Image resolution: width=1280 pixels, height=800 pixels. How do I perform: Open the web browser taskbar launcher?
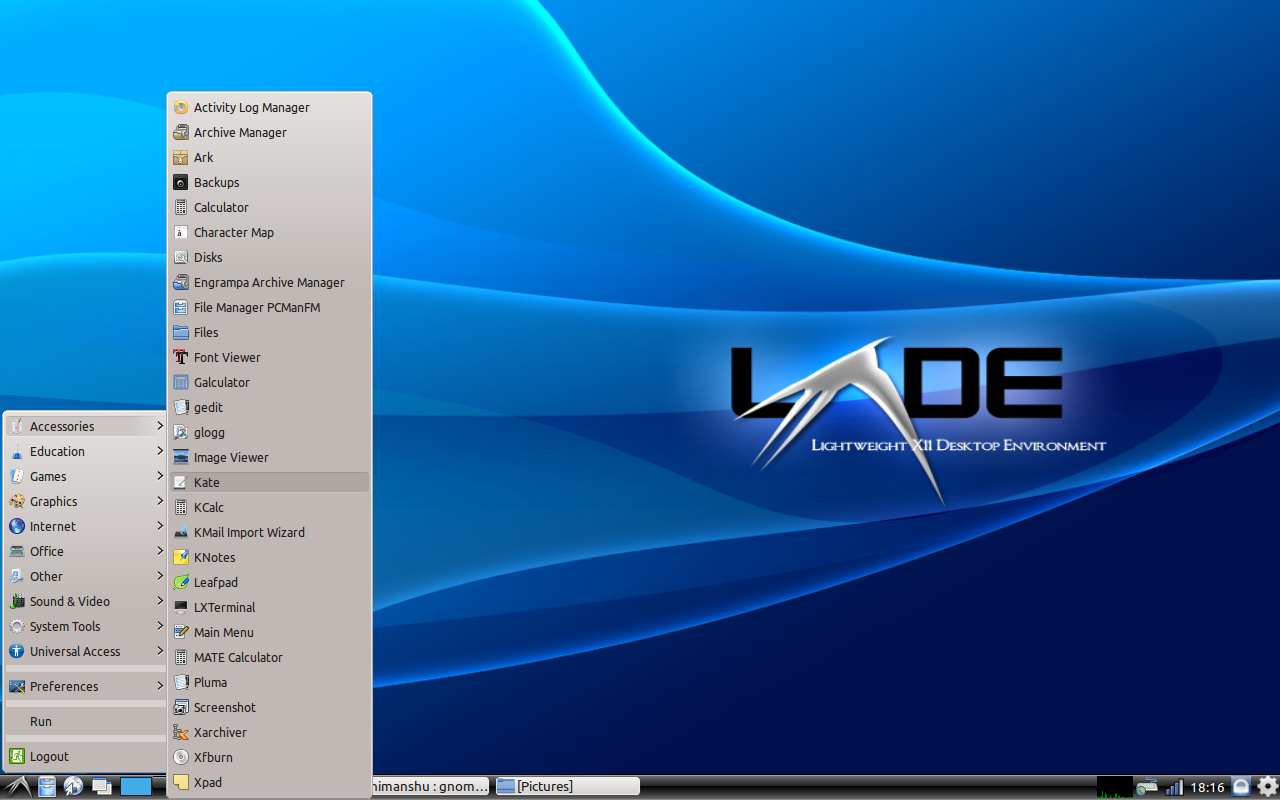pyautogui.click(x=74, y=787)
